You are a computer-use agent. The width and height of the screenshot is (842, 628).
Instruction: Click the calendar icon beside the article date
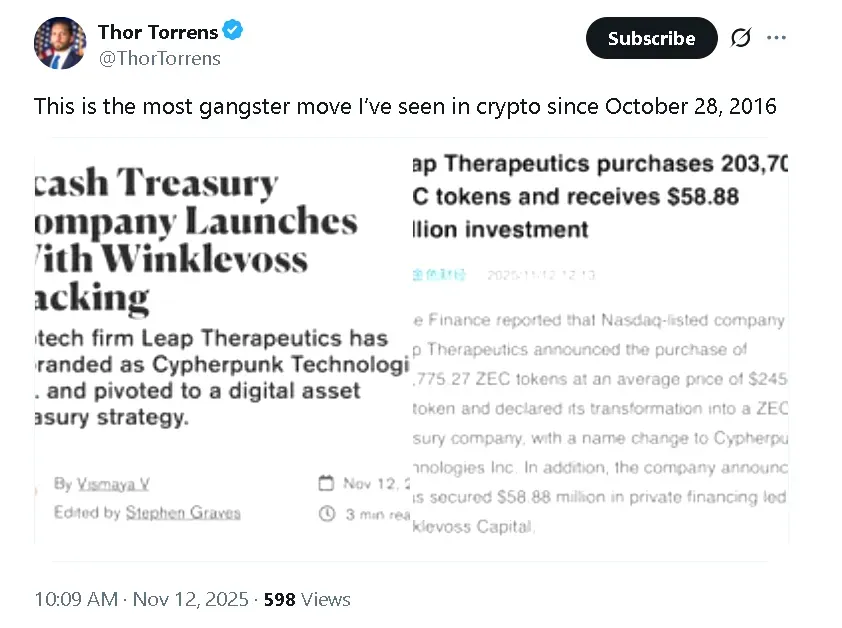(x=327, y=483)
